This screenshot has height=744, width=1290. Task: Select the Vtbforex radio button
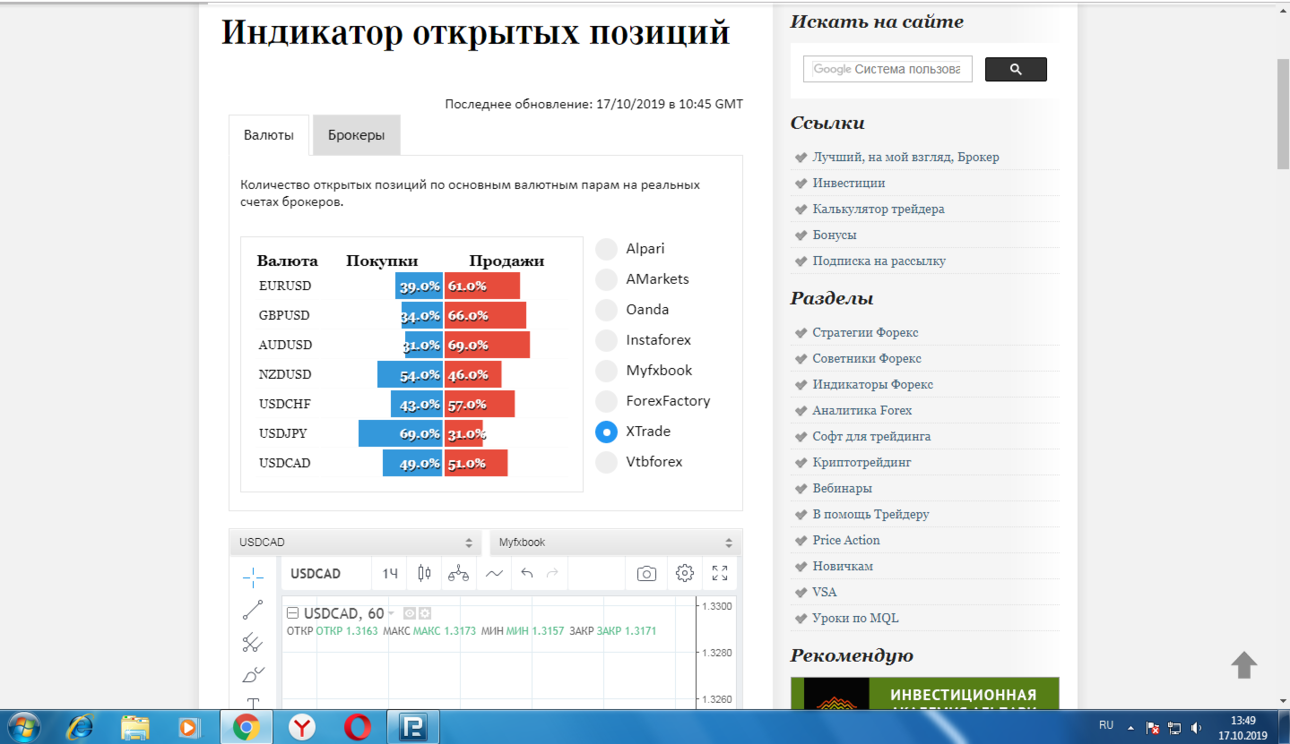(x=606, y=462)
